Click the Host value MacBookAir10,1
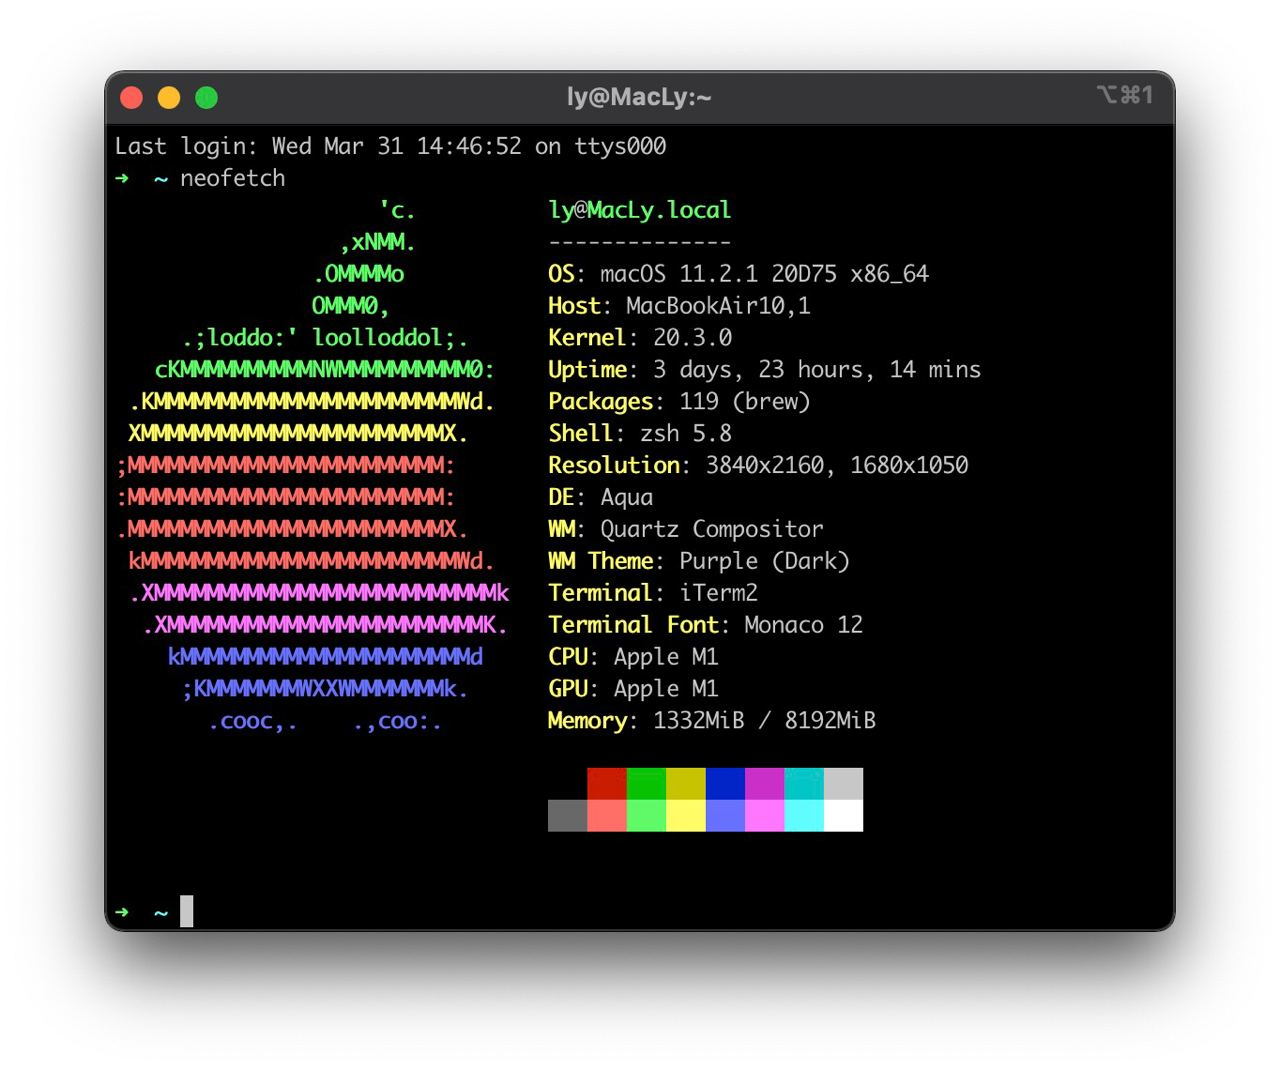 point(718,306)
